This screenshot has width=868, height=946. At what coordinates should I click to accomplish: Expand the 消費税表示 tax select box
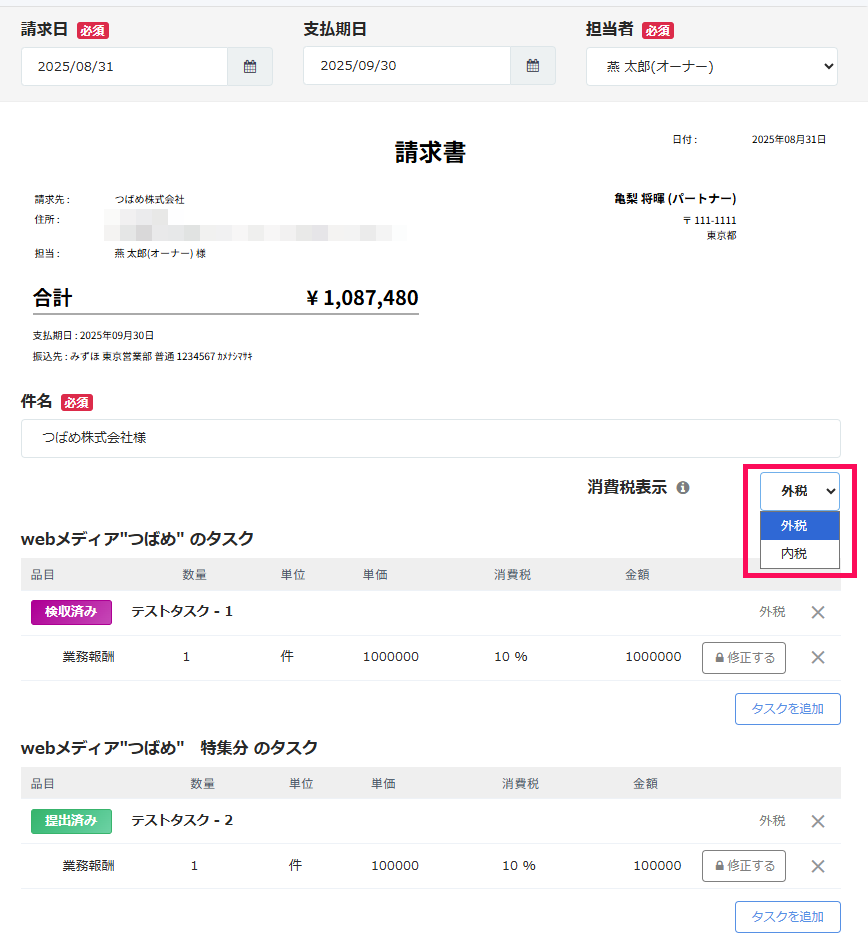[800, 491]
